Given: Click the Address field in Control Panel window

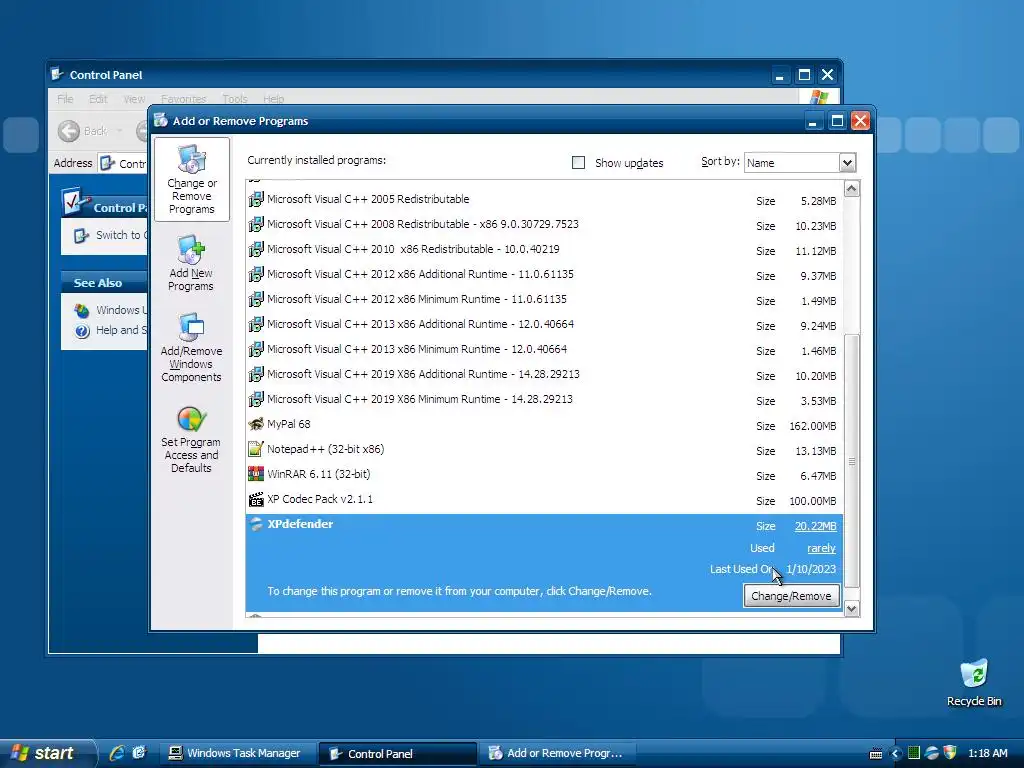Looking at the screenshot, I should click(x=123, y=163).
